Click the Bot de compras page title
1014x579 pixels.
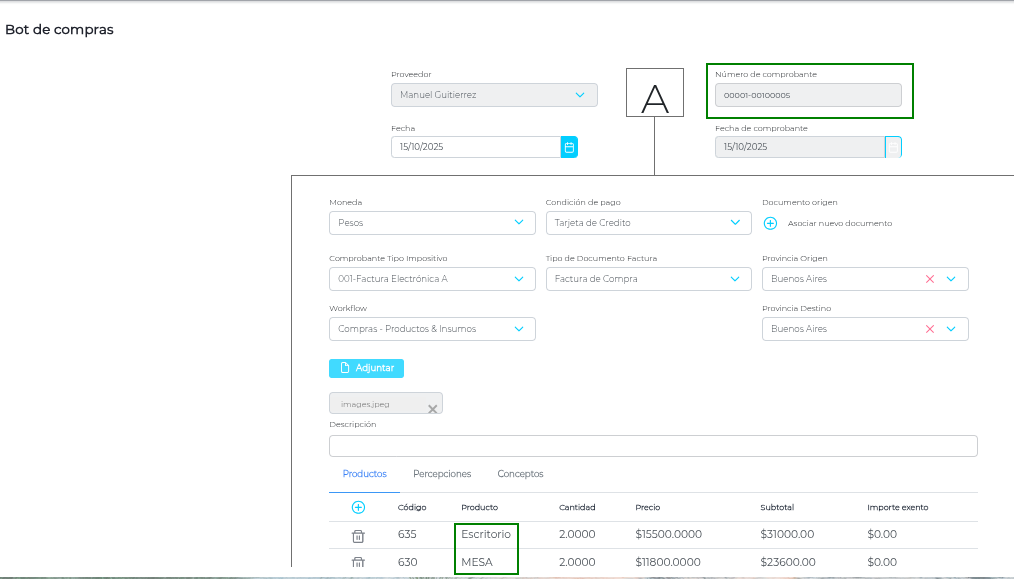59,30
